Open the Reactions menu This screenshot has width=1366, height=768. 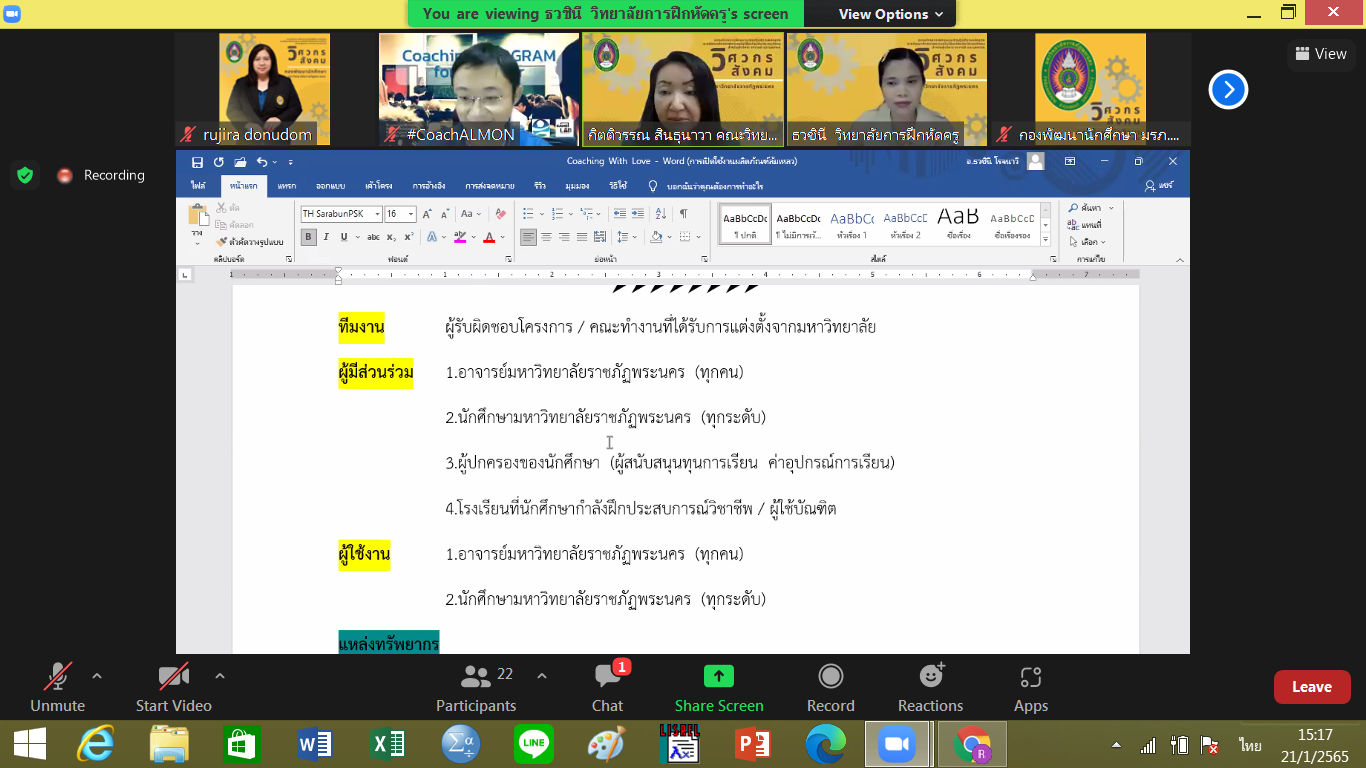(930, 688)
